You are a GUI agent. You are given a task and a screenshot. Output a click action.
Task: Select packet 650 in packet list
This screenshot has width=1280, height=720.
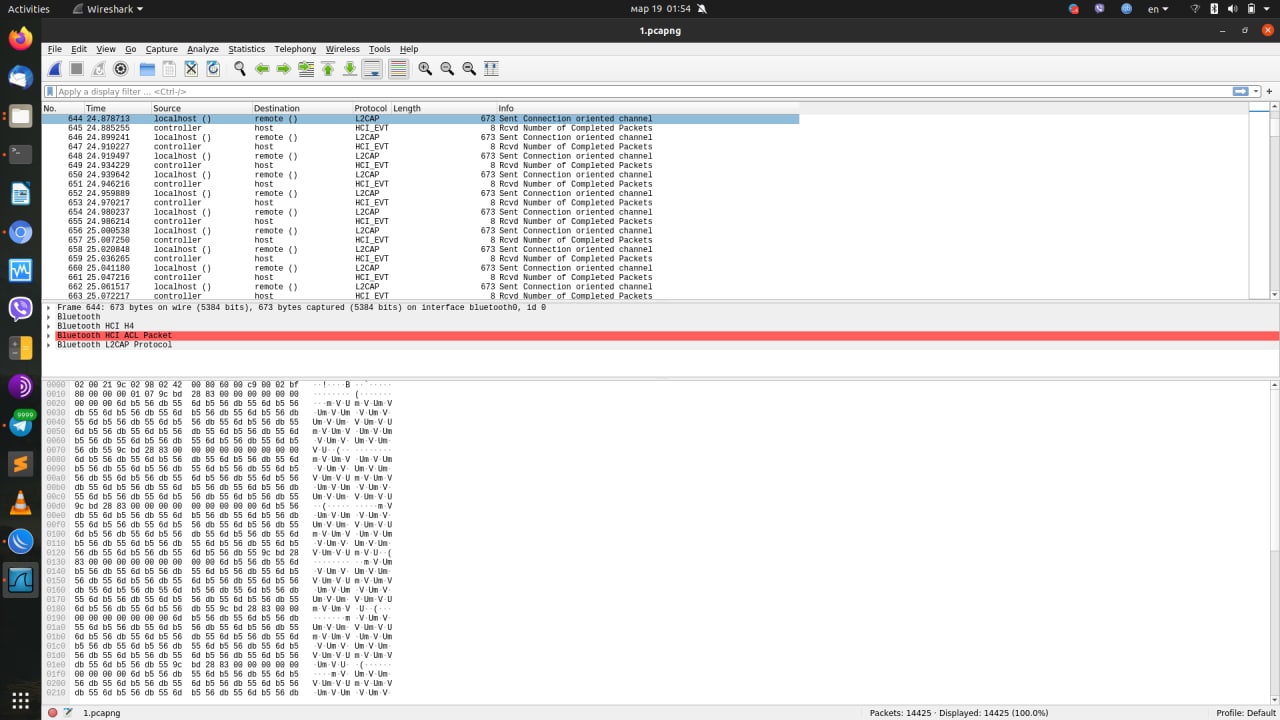click(420, 175)
